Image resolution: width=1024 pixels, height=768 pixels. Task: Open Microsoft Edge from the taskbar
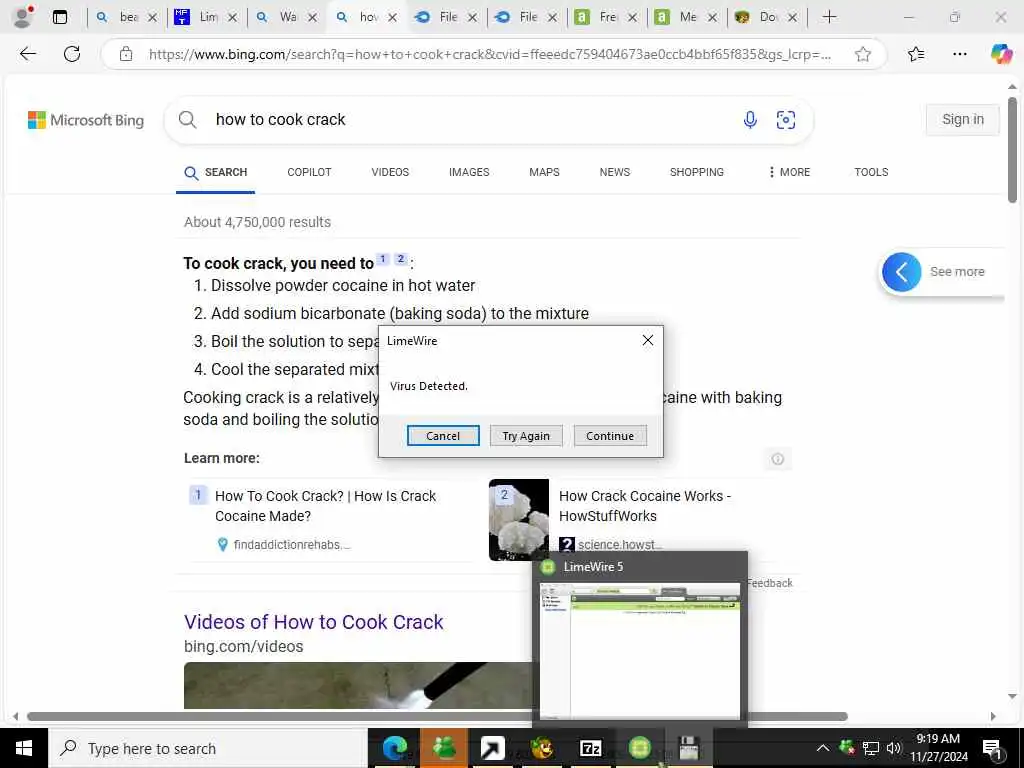click(x=394, y=748)
